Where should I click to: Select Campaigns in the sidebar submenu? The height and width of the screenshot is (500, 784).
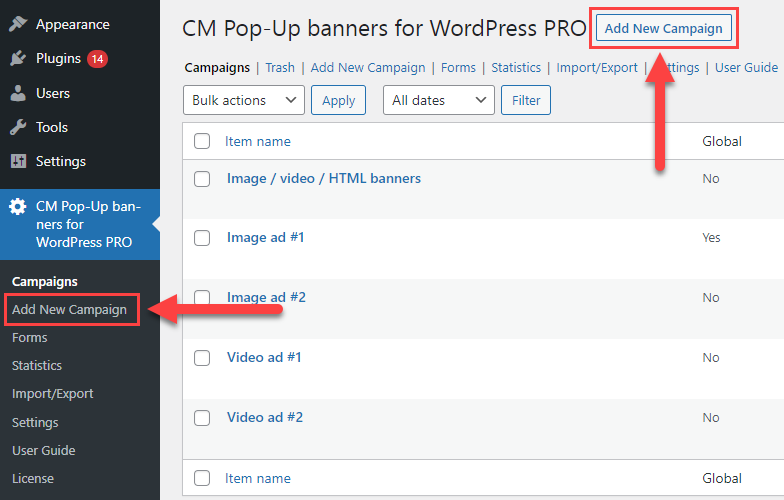(x=44, y=282)
